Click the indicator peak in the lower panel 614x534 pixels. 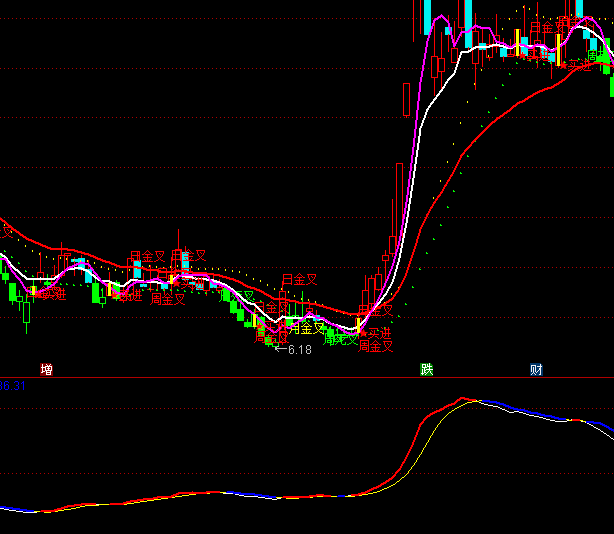[x=464, y=400]
